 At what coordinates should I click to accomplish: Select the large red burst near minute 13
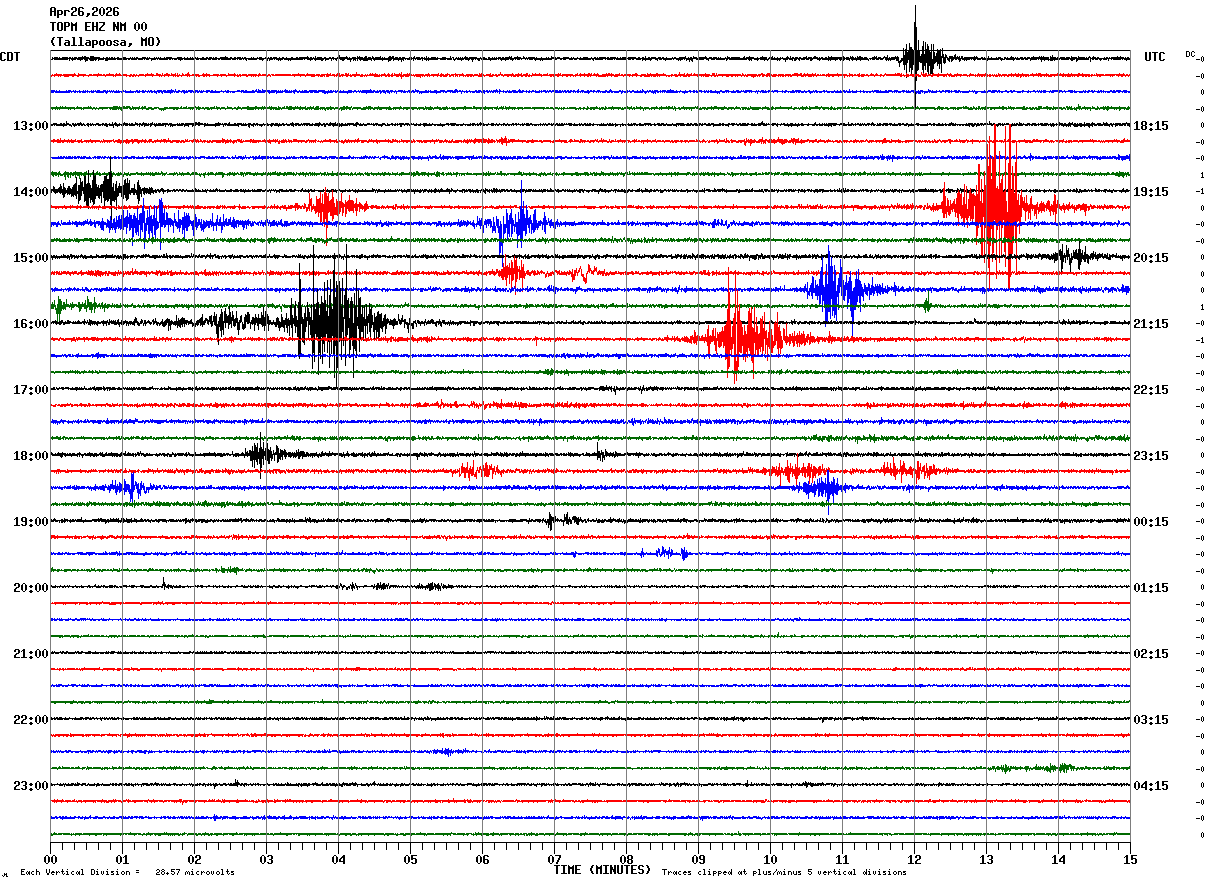(x=995, y=205)
